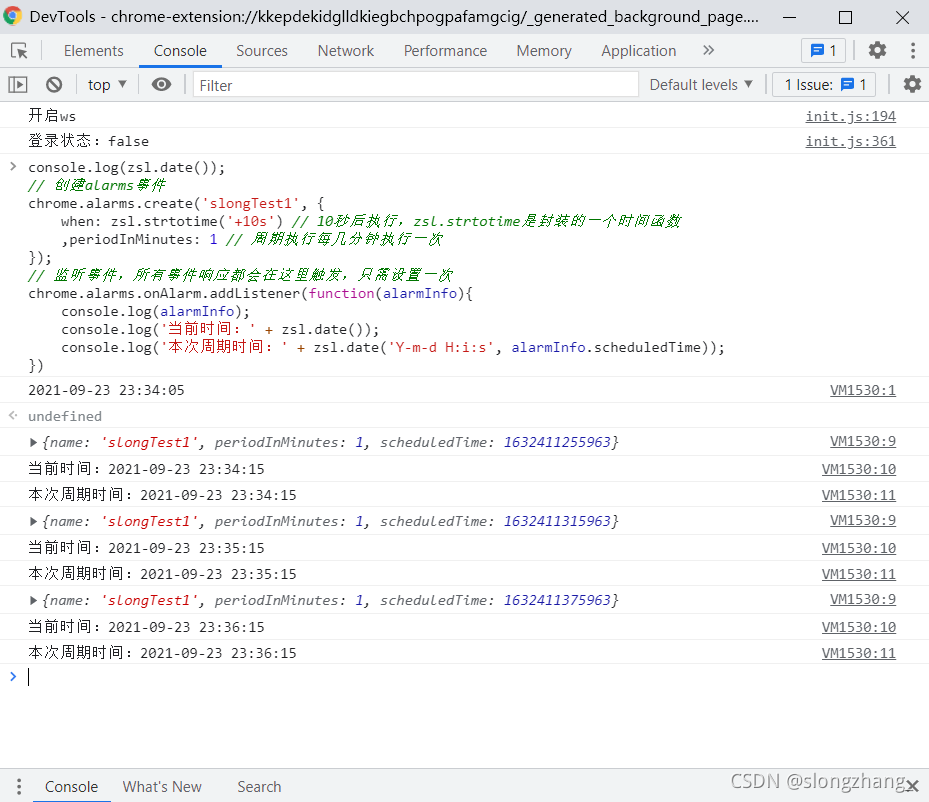Open the Default levels dropdown
This screenshot has width=929, height=802.
pyautogui.click(x=701, y=85)
